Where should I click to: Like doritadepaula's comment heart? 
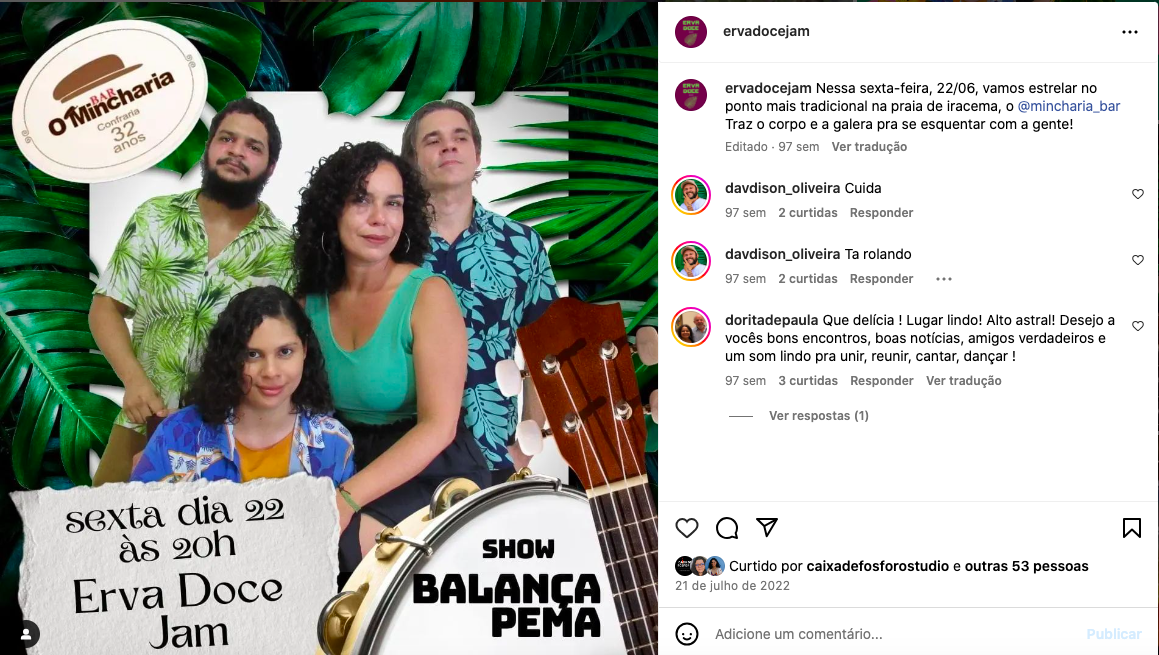[x=1138, y=326]
